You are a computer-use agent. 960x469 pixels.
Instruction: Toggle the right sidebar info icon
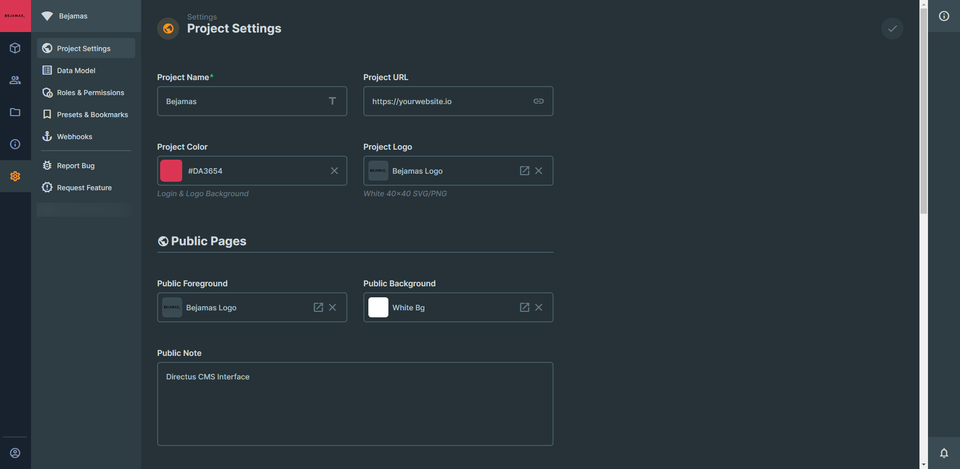943,16
